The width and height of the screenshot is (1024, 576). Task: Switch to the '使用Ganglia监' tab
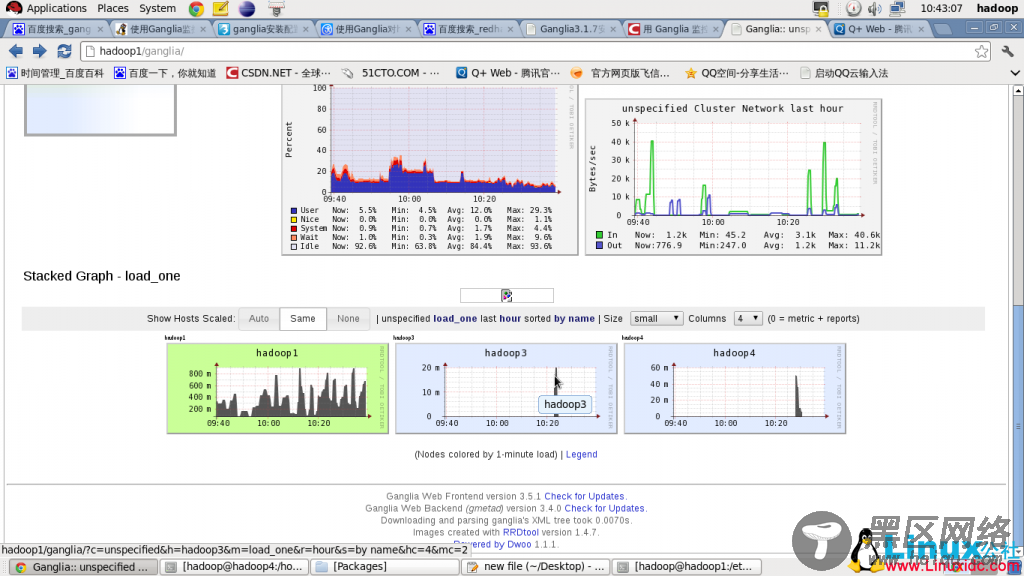click(x=161, y=29)
